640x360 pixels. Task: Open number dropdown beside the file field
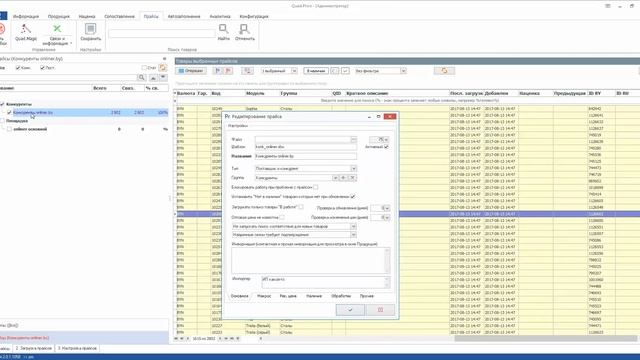[x=386, y=140]
